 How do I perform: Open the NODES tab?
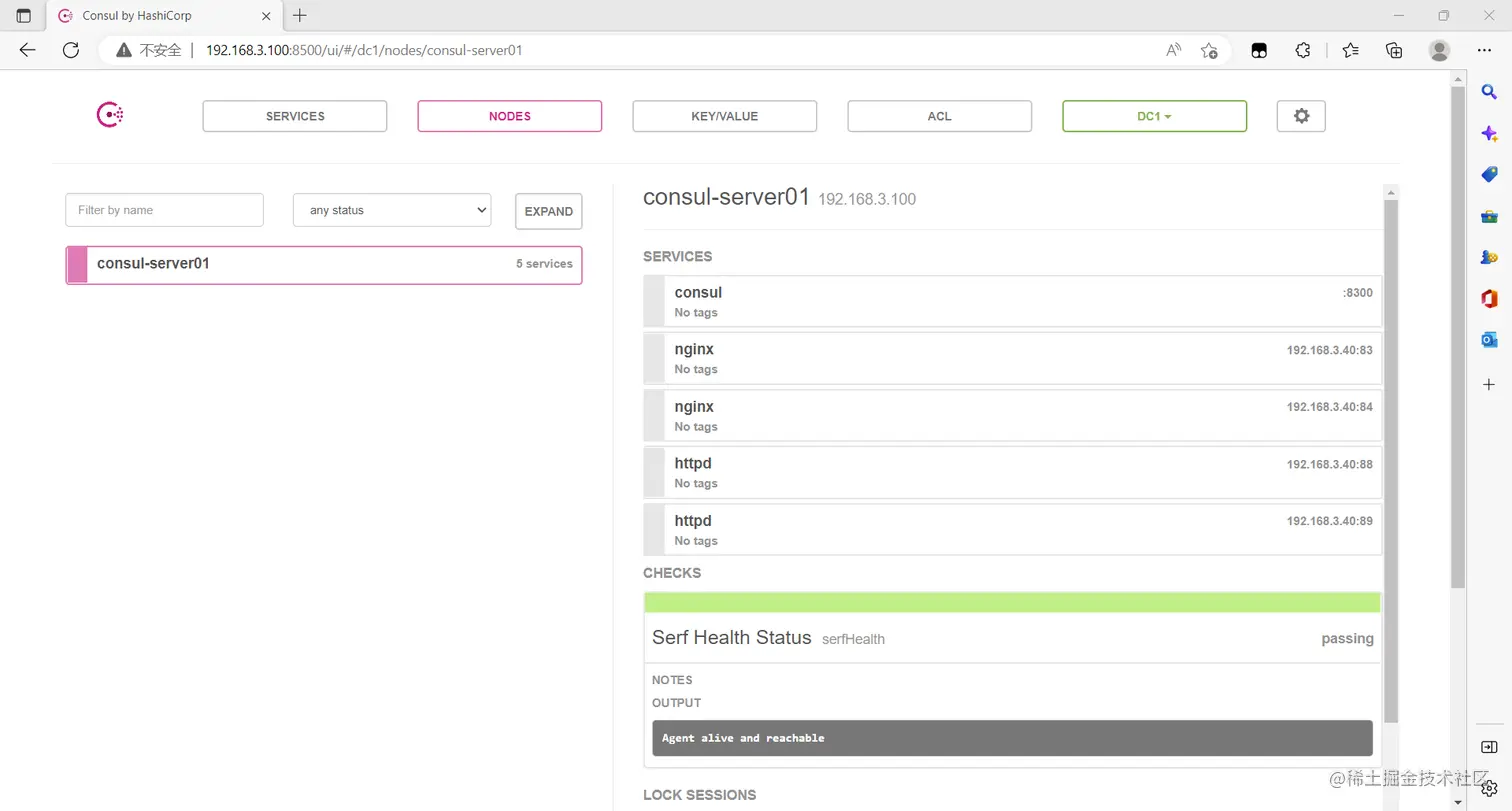click(x=510, y=116)
